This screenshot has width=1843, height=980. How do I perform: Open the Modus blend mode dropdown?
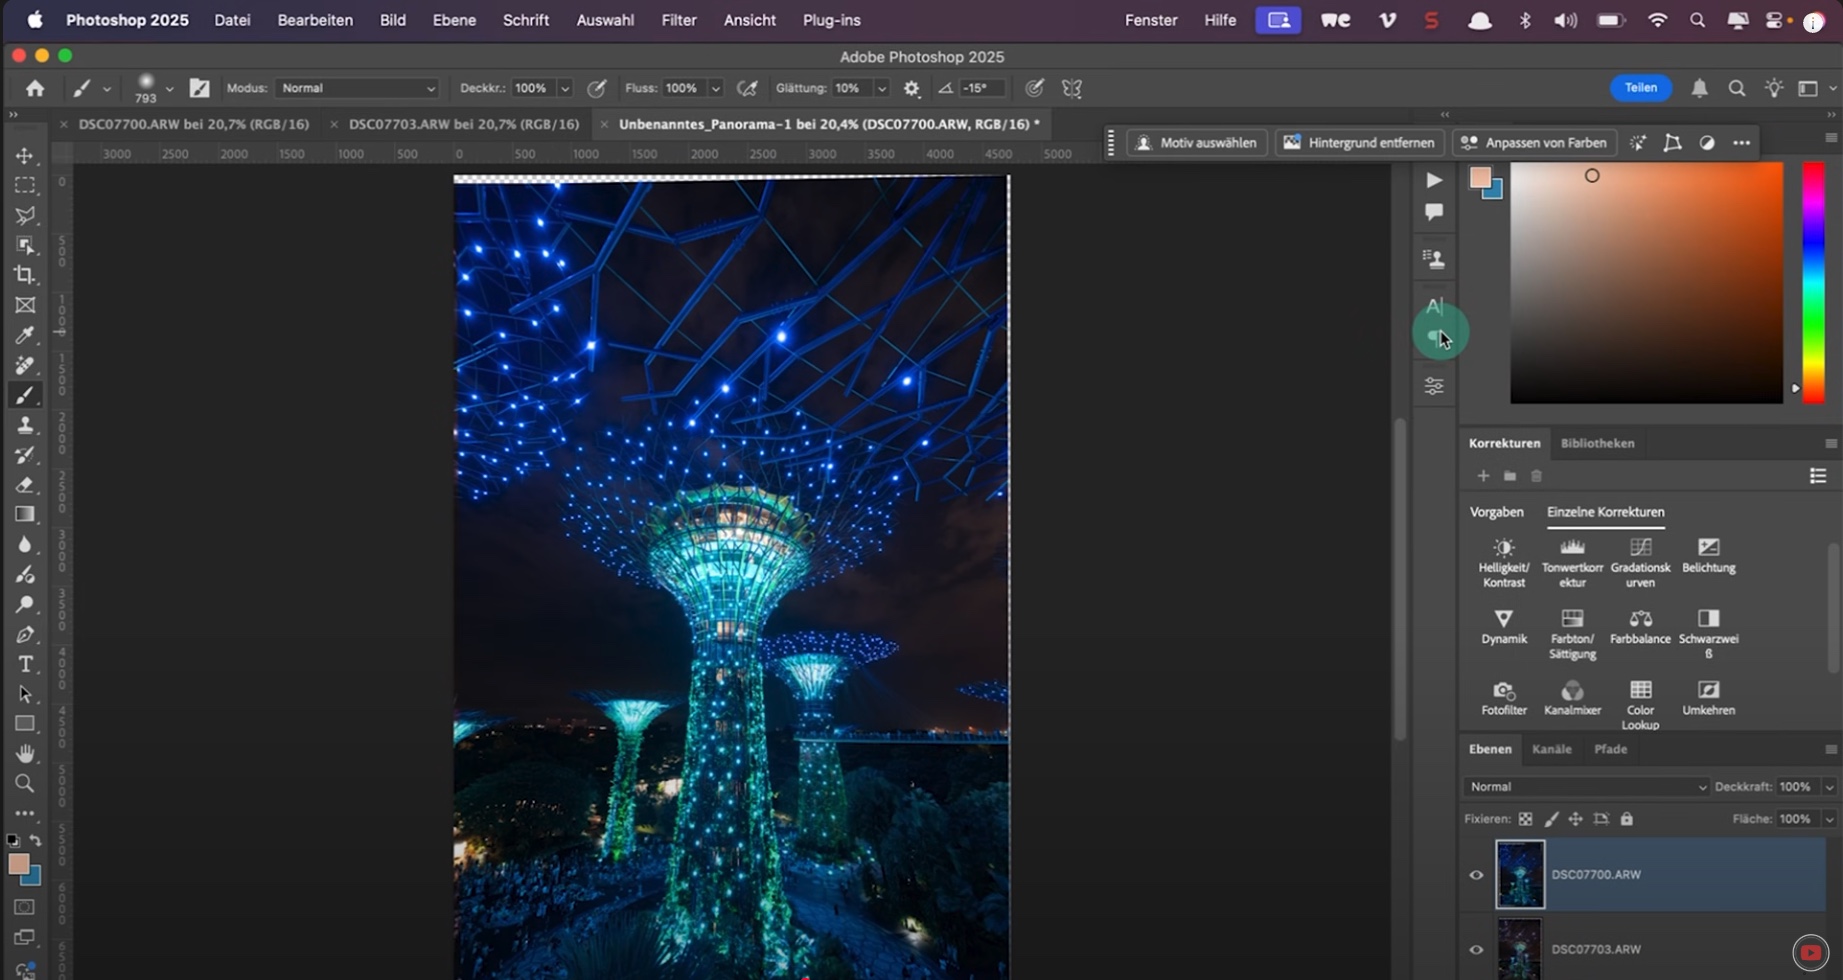click(x=357, y=88)
